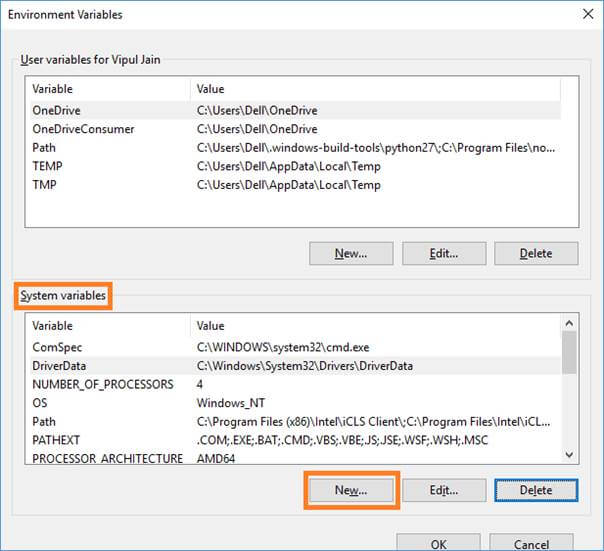Screen dimensions: 604x551
Task: Select PROCESSOR_ARCHITECTURE system variable
Action: point(296,458)
